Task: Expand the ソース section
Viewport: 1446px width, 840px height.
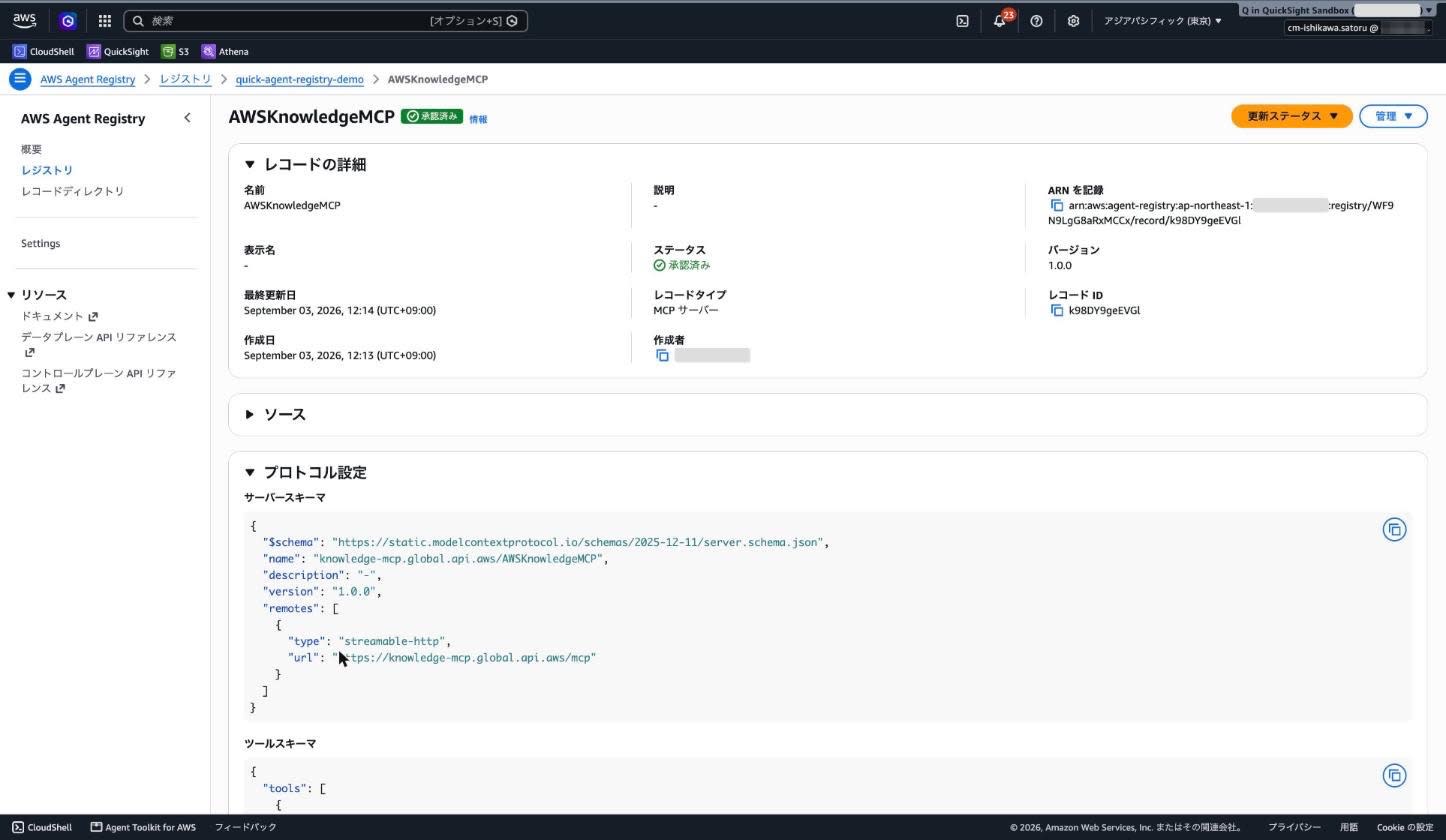Action: pyautogui.click(x=250, y=414)
